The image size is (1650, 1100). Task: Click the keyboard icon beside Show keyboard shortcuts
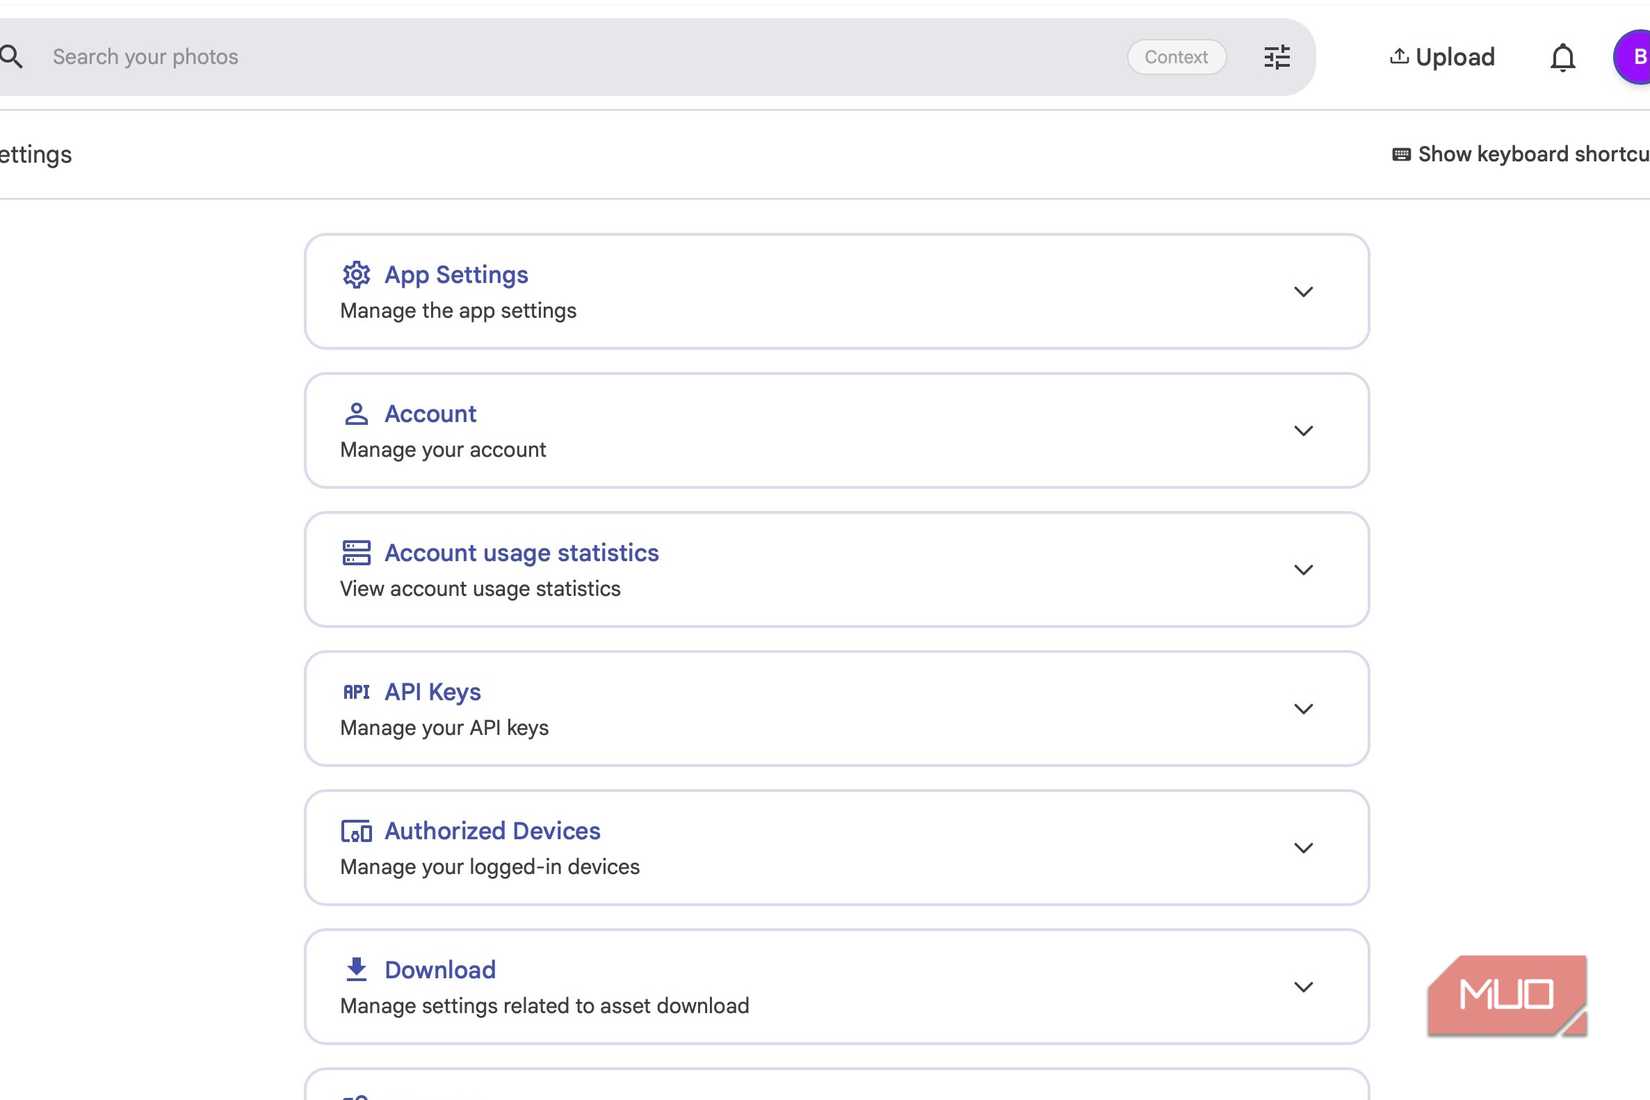tap(1401, 154)
